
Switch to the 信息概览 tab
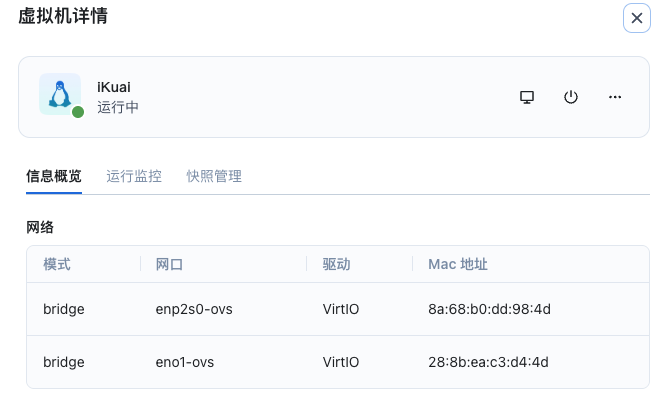click(x=54, y=176)
